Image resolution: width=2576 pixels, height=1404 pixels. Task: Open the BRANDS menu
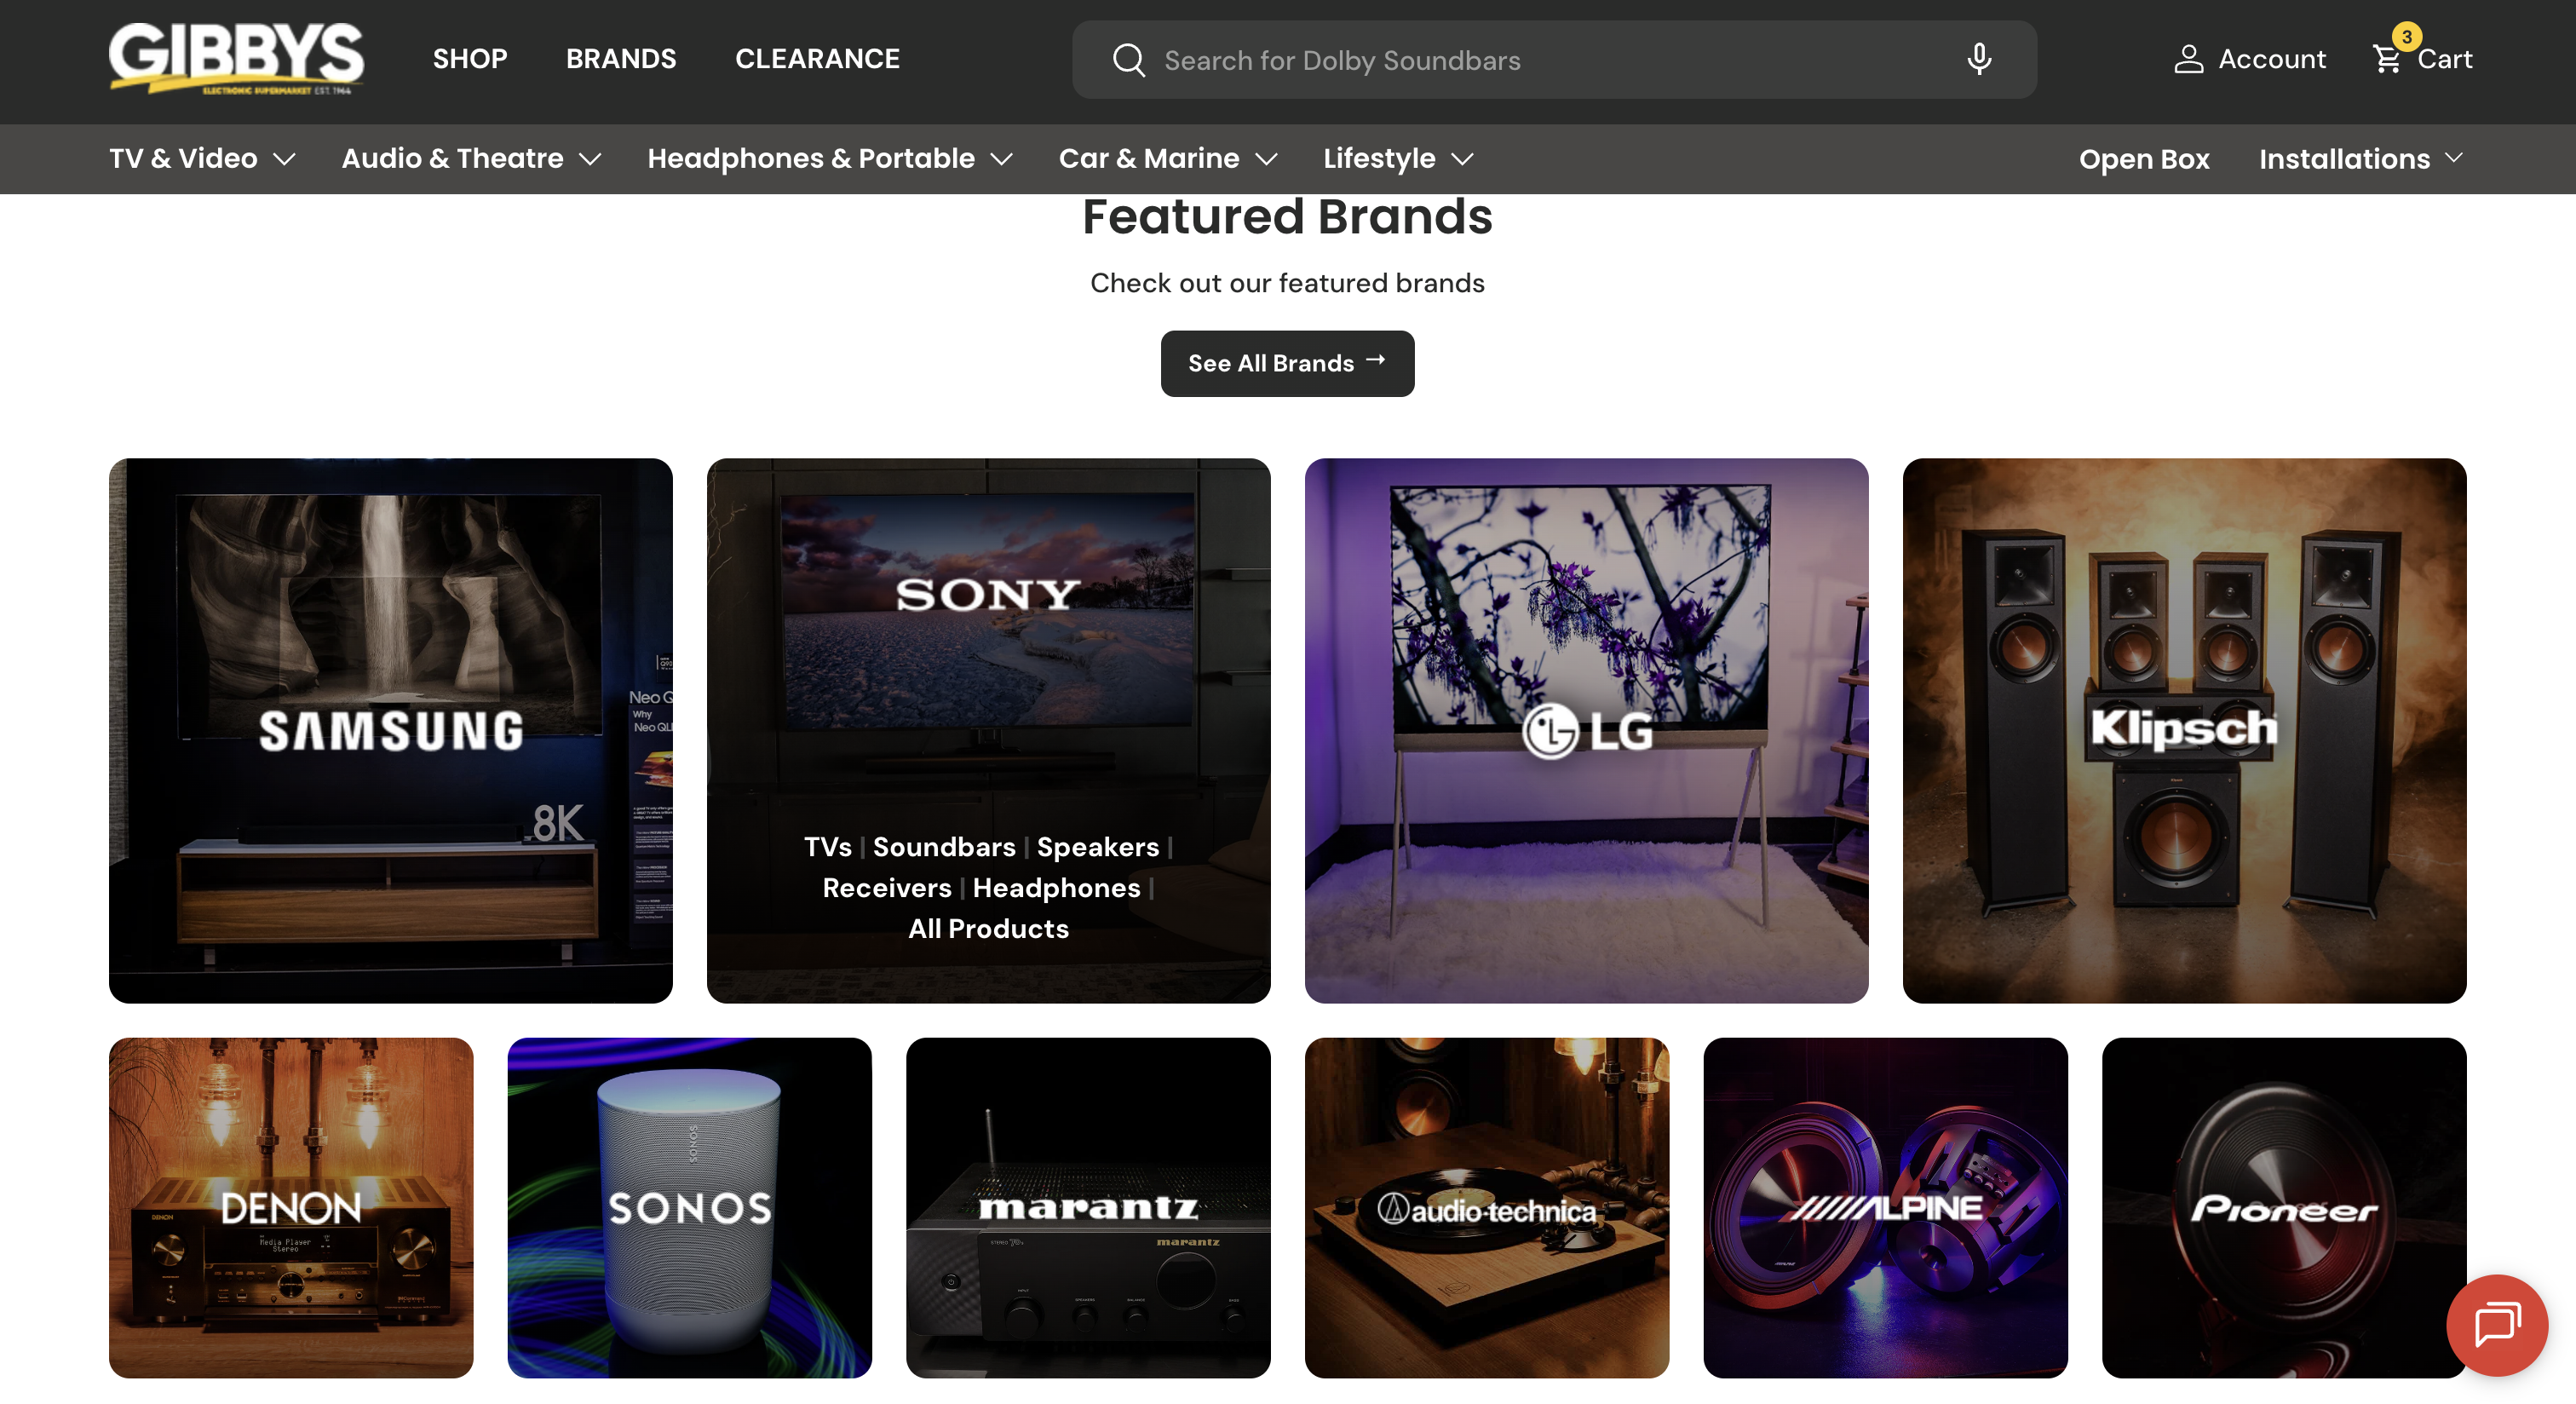621,59
